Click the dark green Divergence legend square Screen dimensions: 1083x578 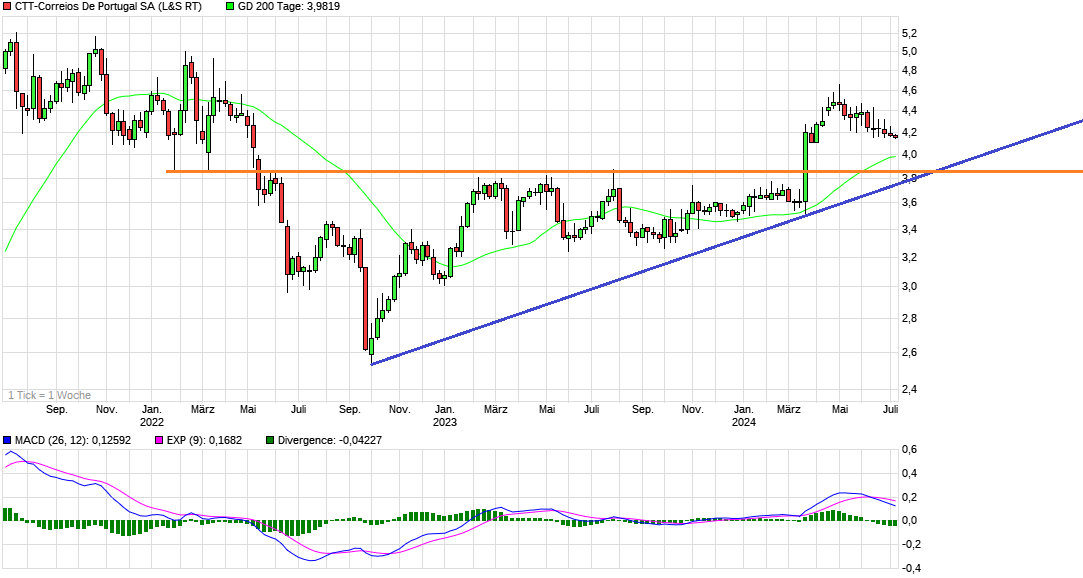(x=270, y=440)
